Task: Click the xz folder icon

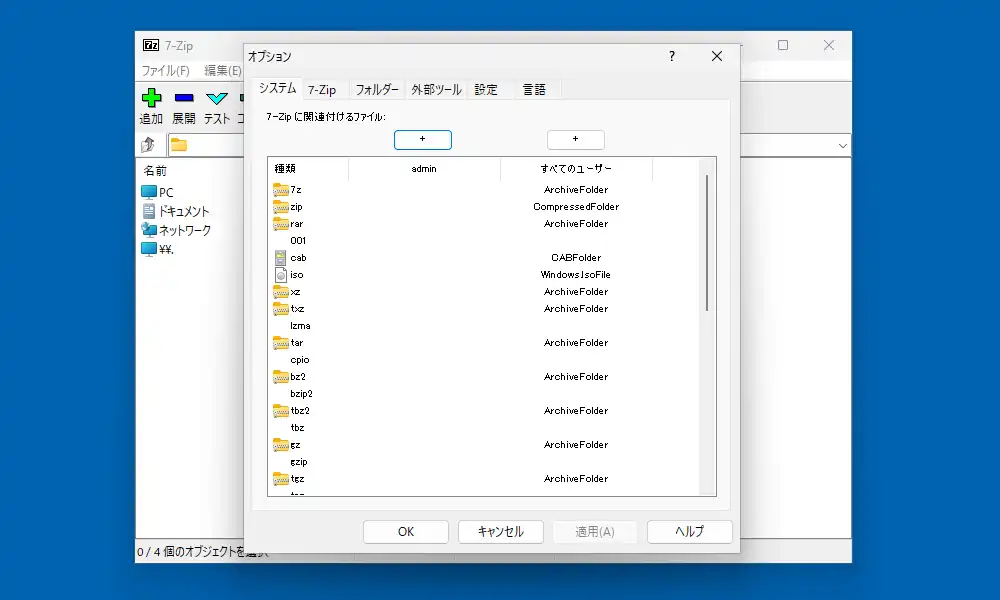Action: [281, 292]
